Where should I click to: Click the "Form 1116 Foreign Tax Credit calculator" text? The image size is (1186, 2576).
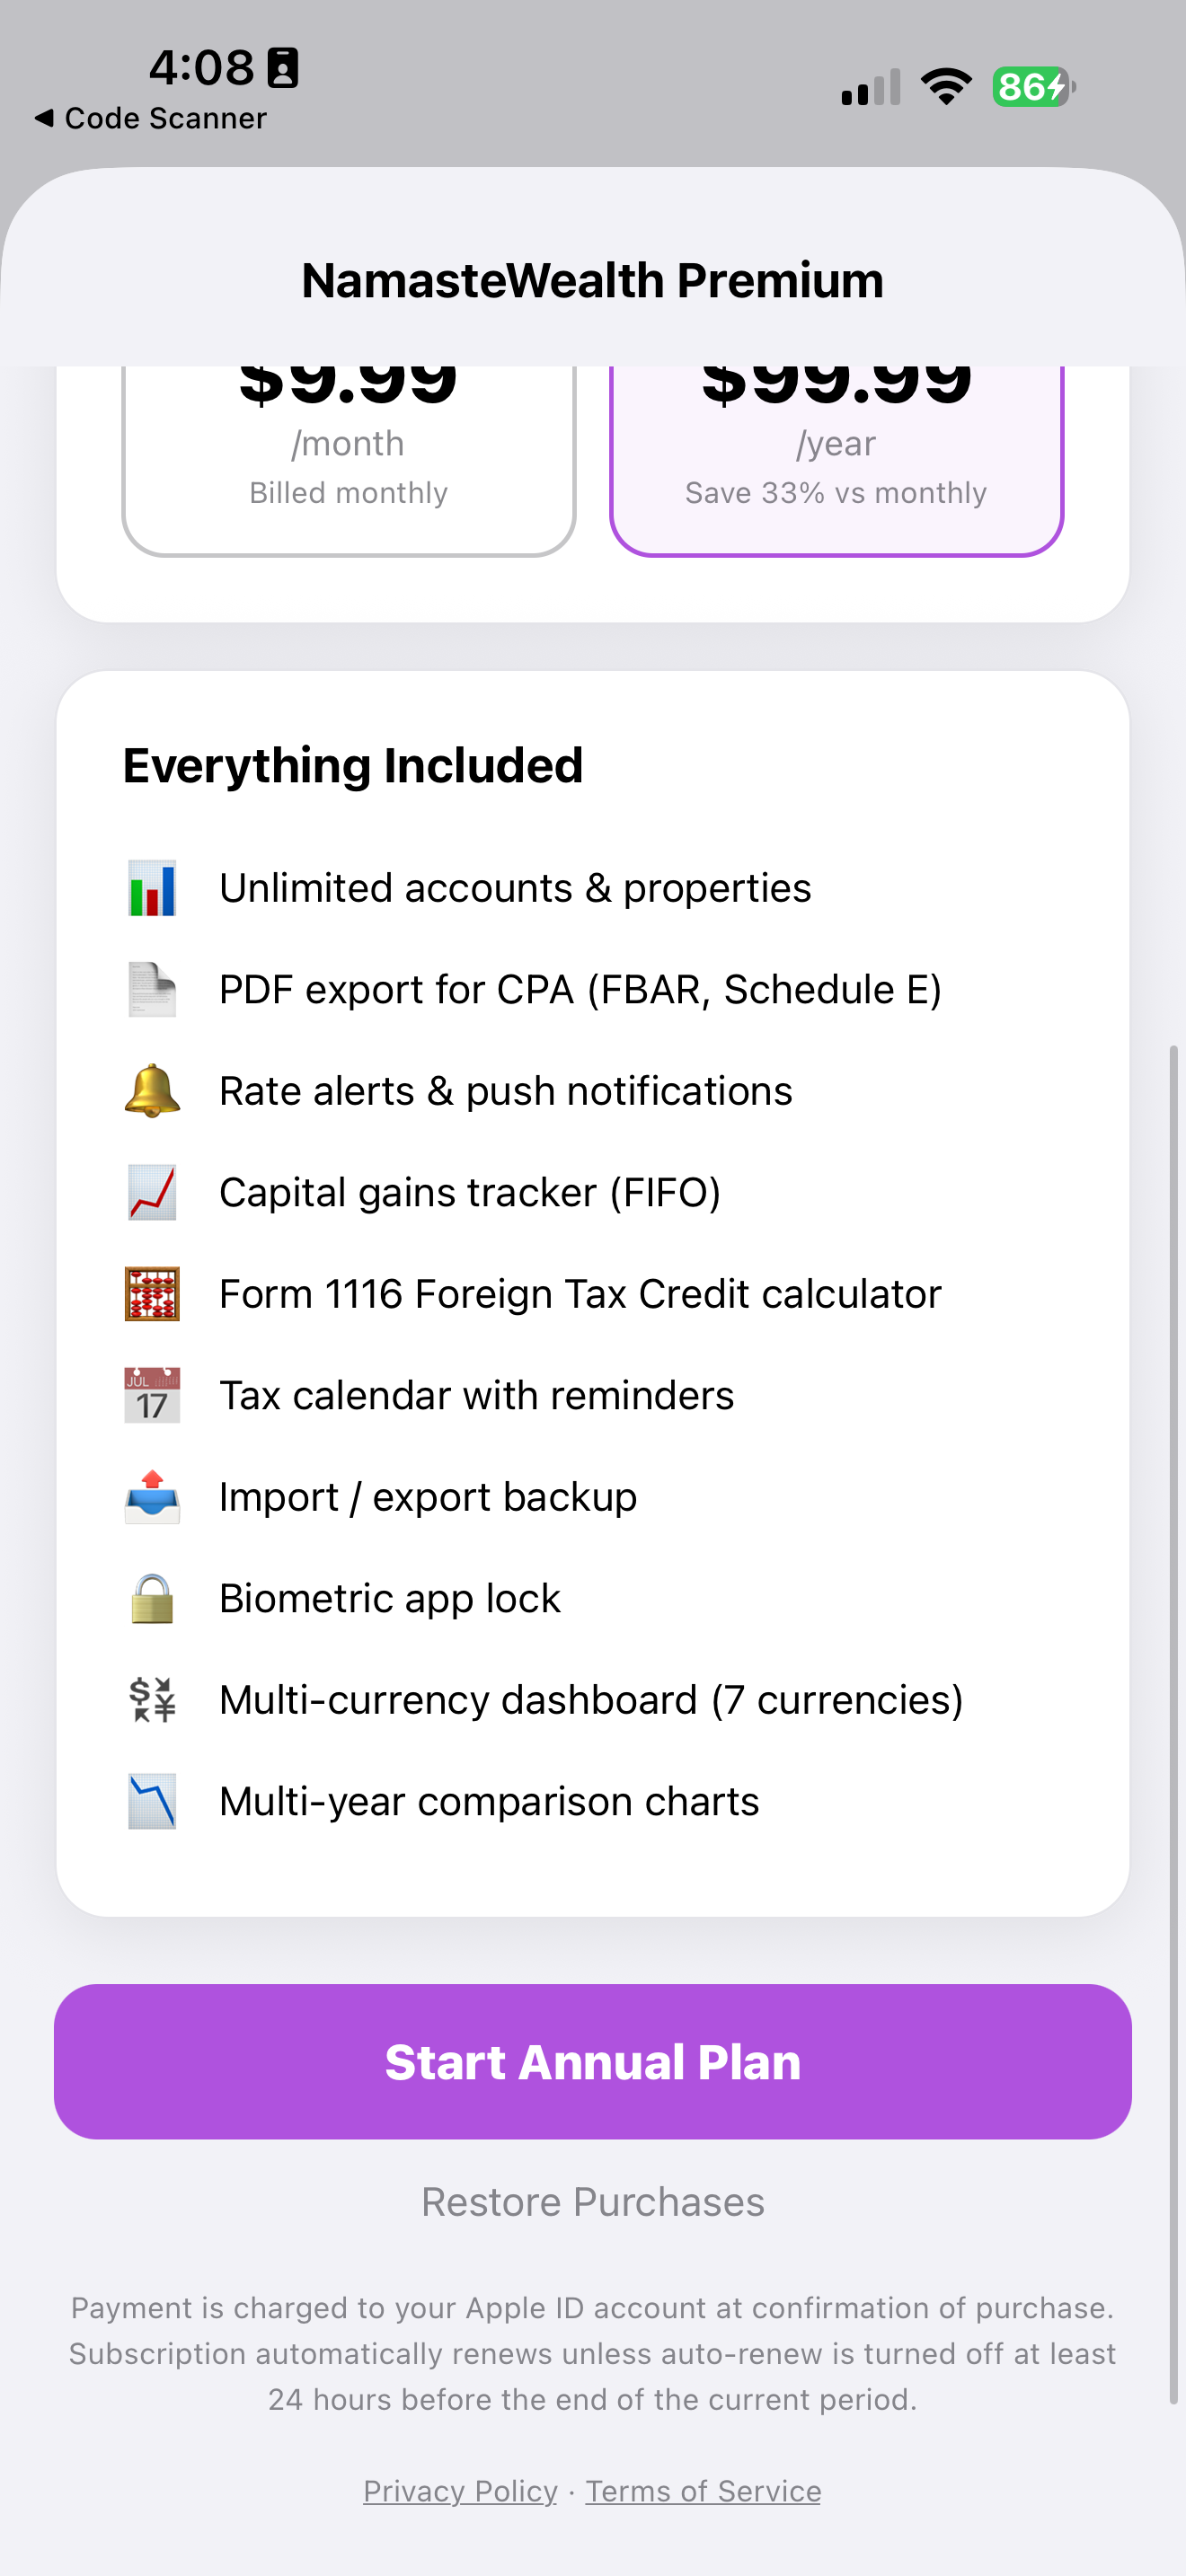[580, 1294]
